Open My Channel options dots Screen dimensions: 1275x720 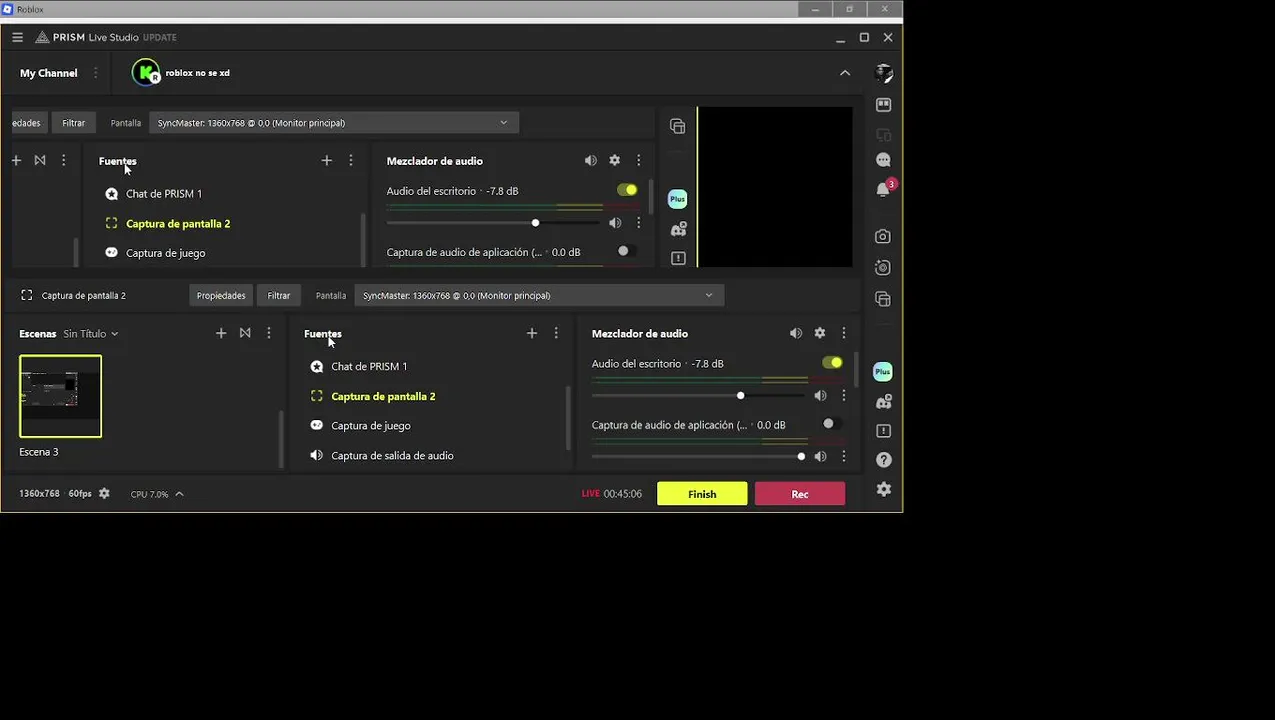point(96,73)
